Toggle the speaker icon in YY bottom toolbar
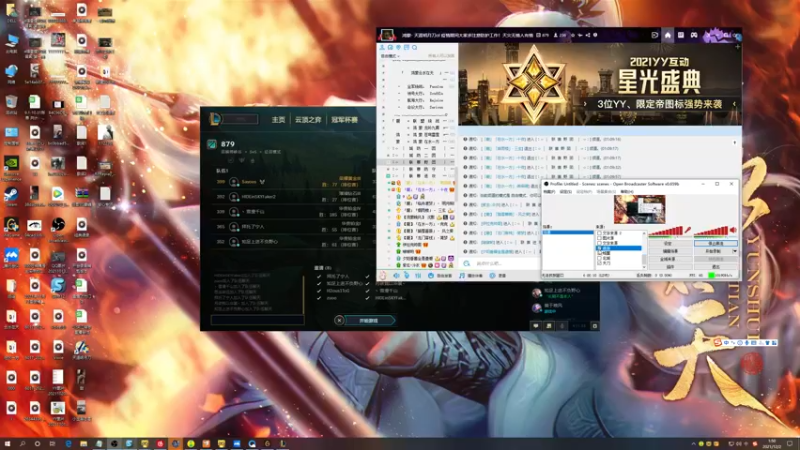Screen dimensions: 800x450 396,275
